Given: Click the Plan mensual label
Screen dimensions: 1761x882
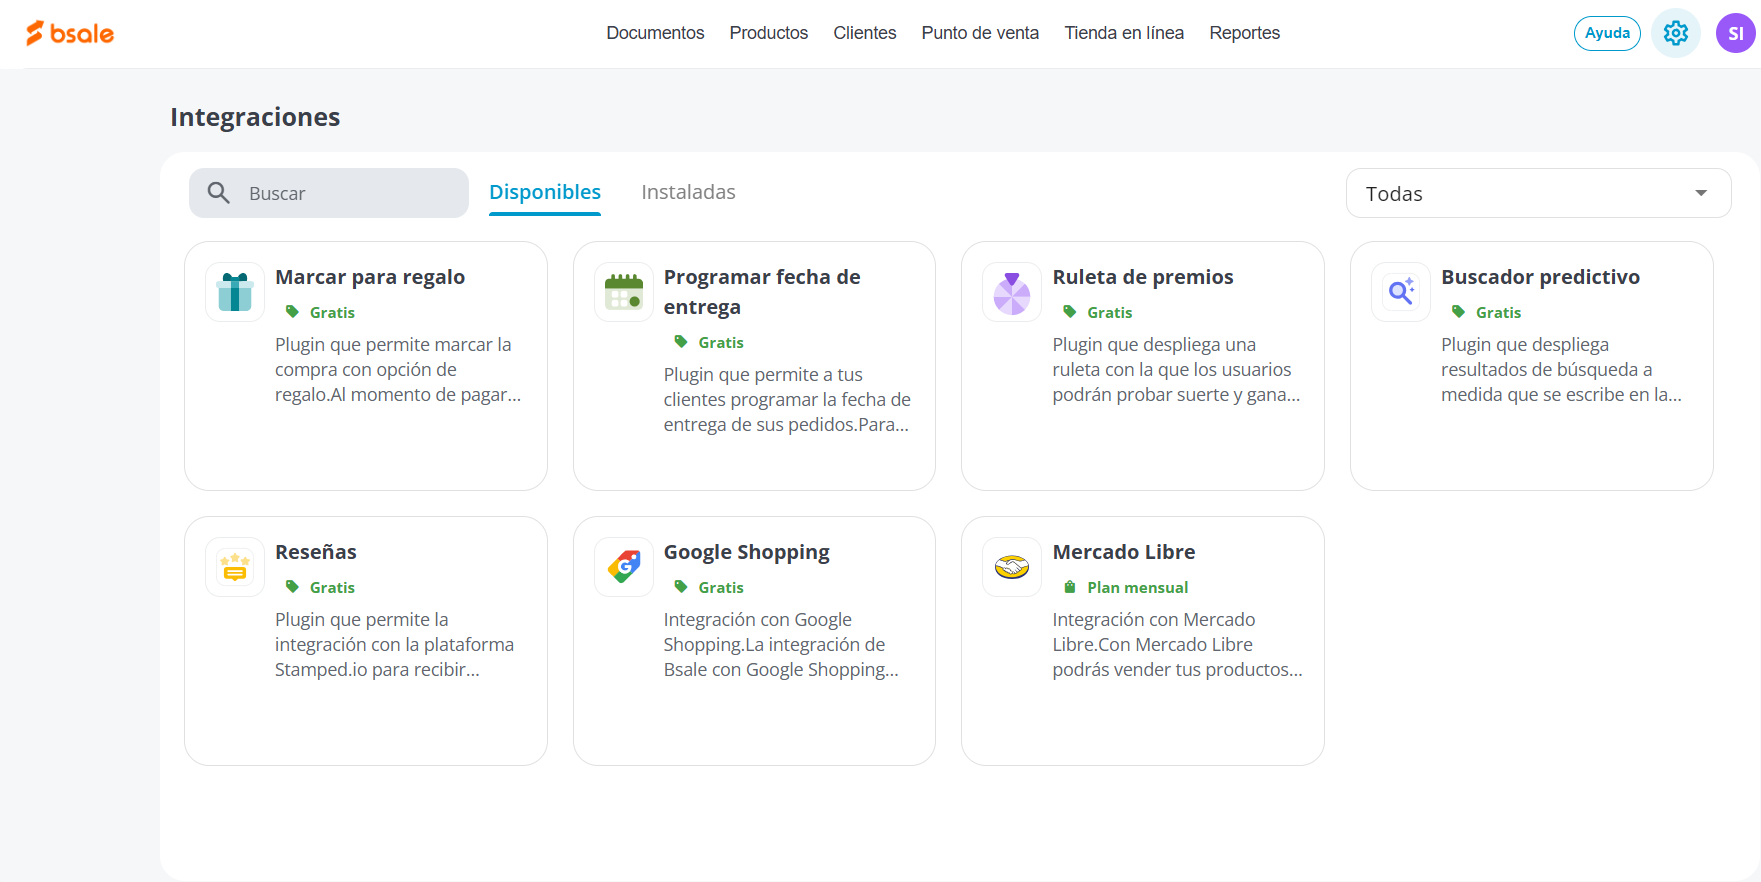Looking at the screenshot, I should pyautogui.click(x=1138, y=587).
